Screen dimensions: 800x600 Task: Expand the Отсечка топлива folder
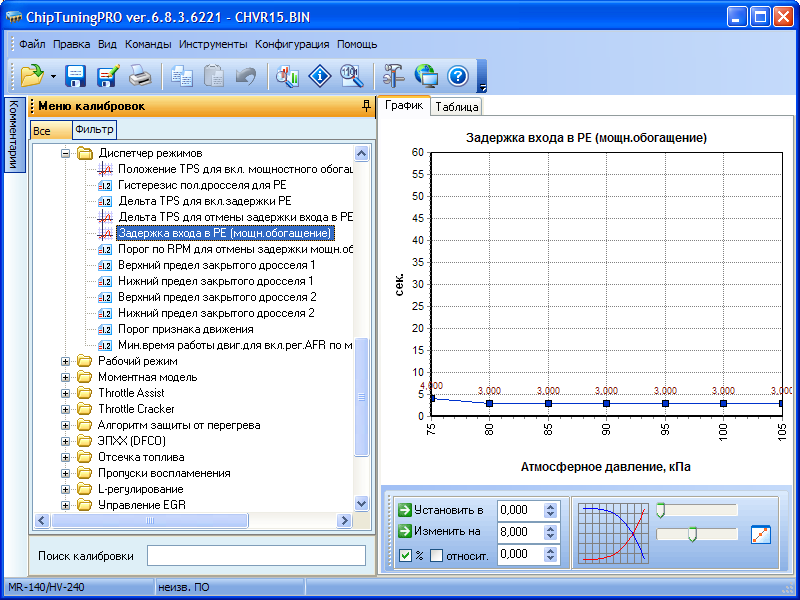click(x=66, y=457)
